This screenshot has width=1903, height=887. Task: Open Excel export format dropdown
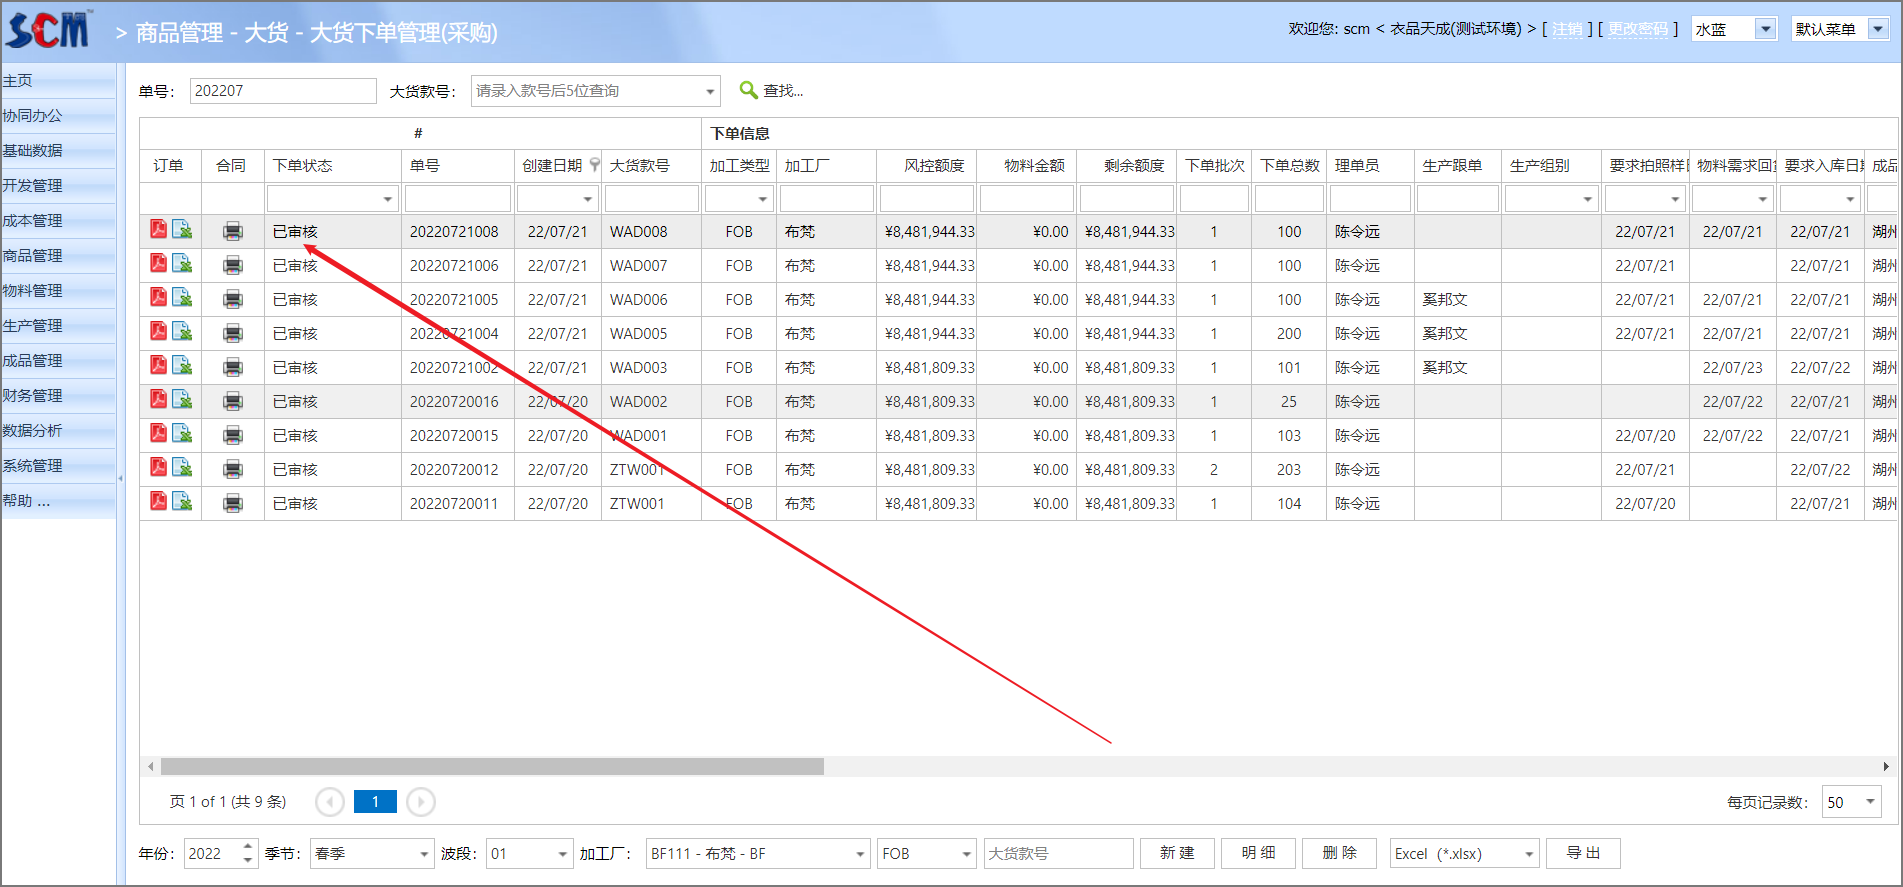point(1528,854)
